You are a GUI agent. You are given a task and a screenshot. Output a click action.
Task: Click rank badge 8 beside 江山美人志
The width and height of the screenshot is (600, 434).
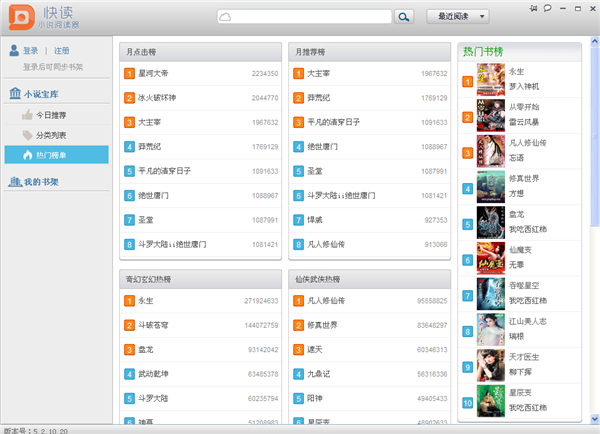pyautogui.click(x=468, y=331)
